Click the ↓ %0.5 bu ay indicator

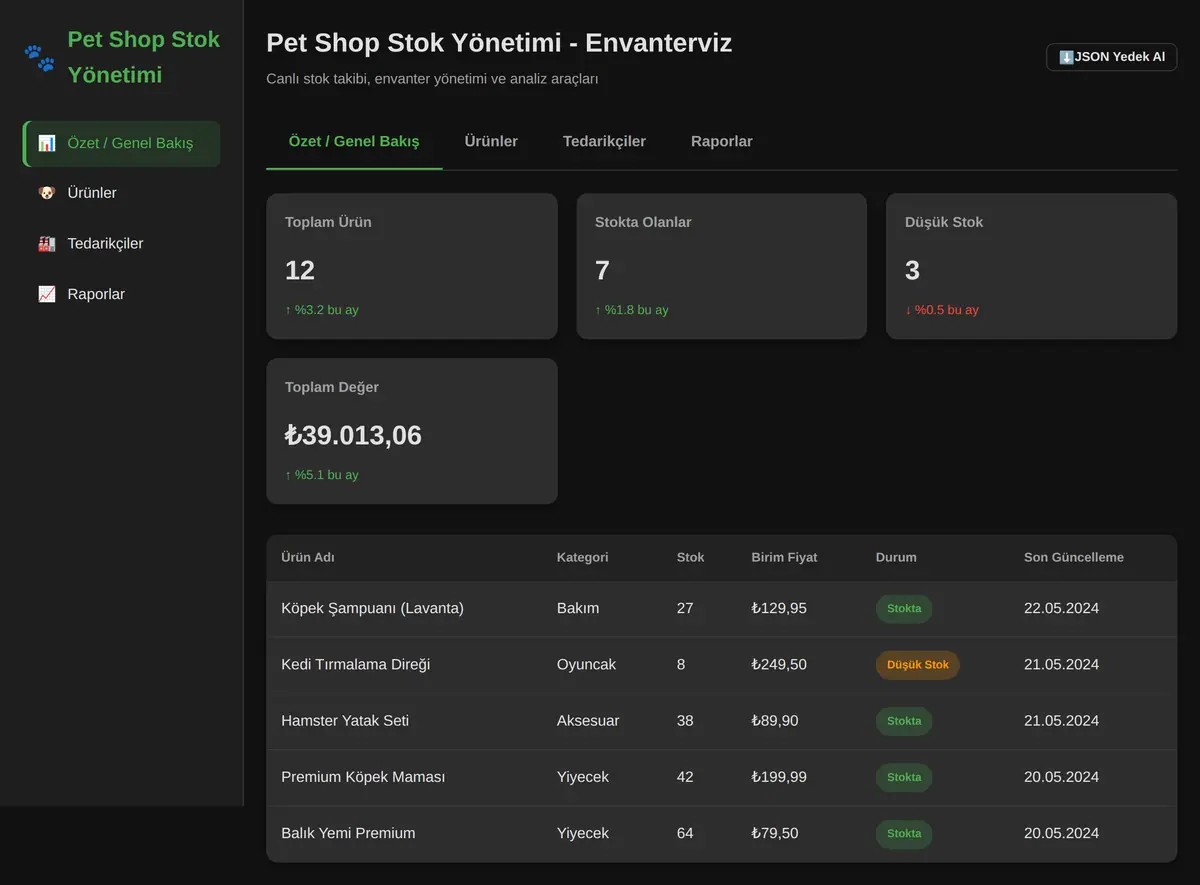tap(942, 310)
